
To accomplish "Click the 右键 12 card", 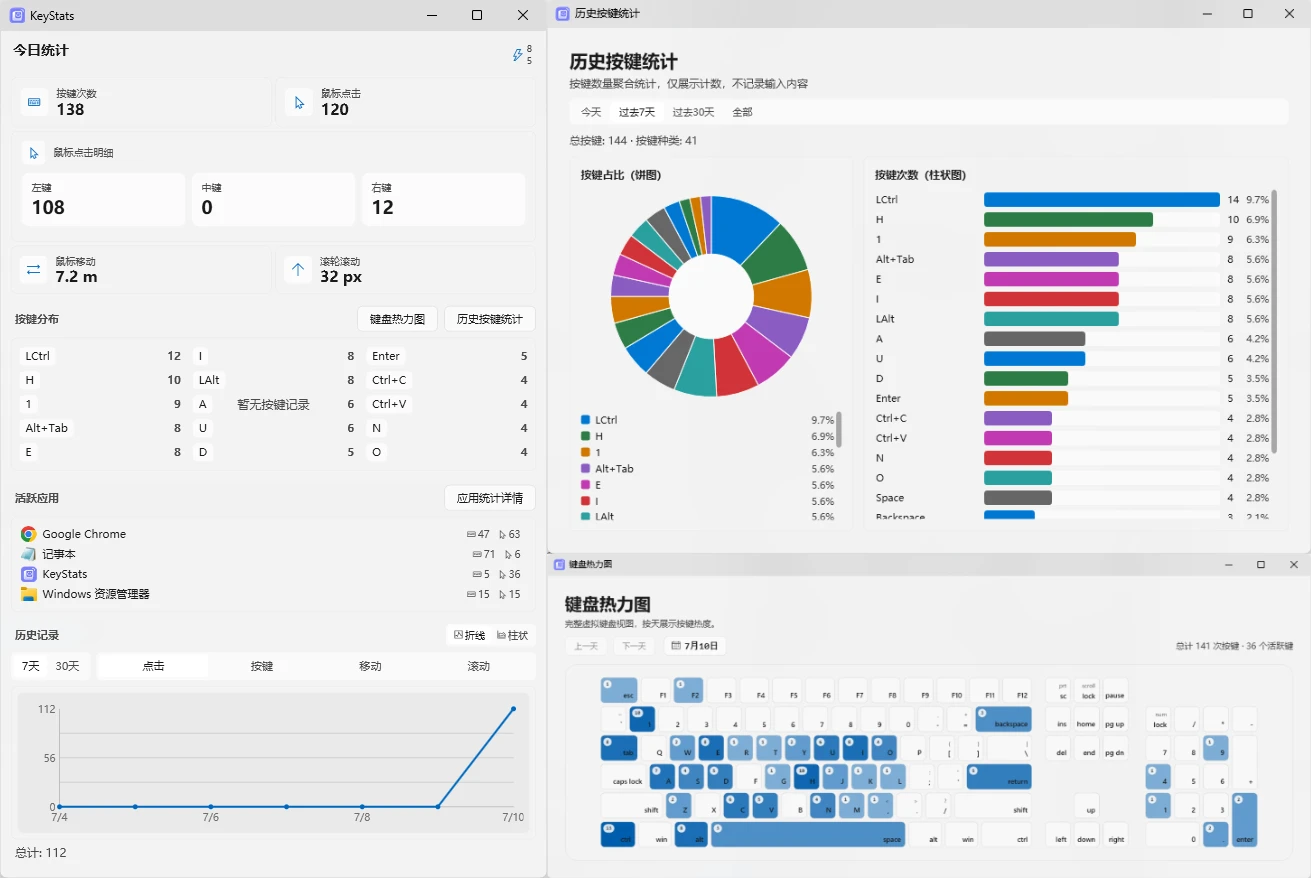I will coord(443,199).
